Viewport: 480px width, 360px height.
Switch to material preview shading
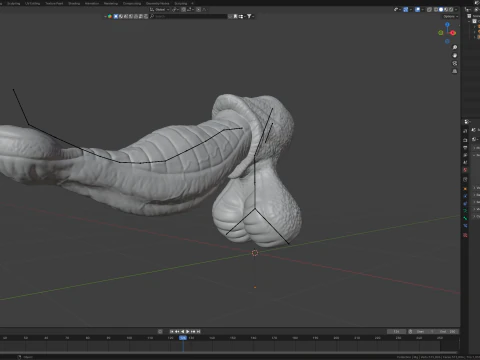(446, 9)
